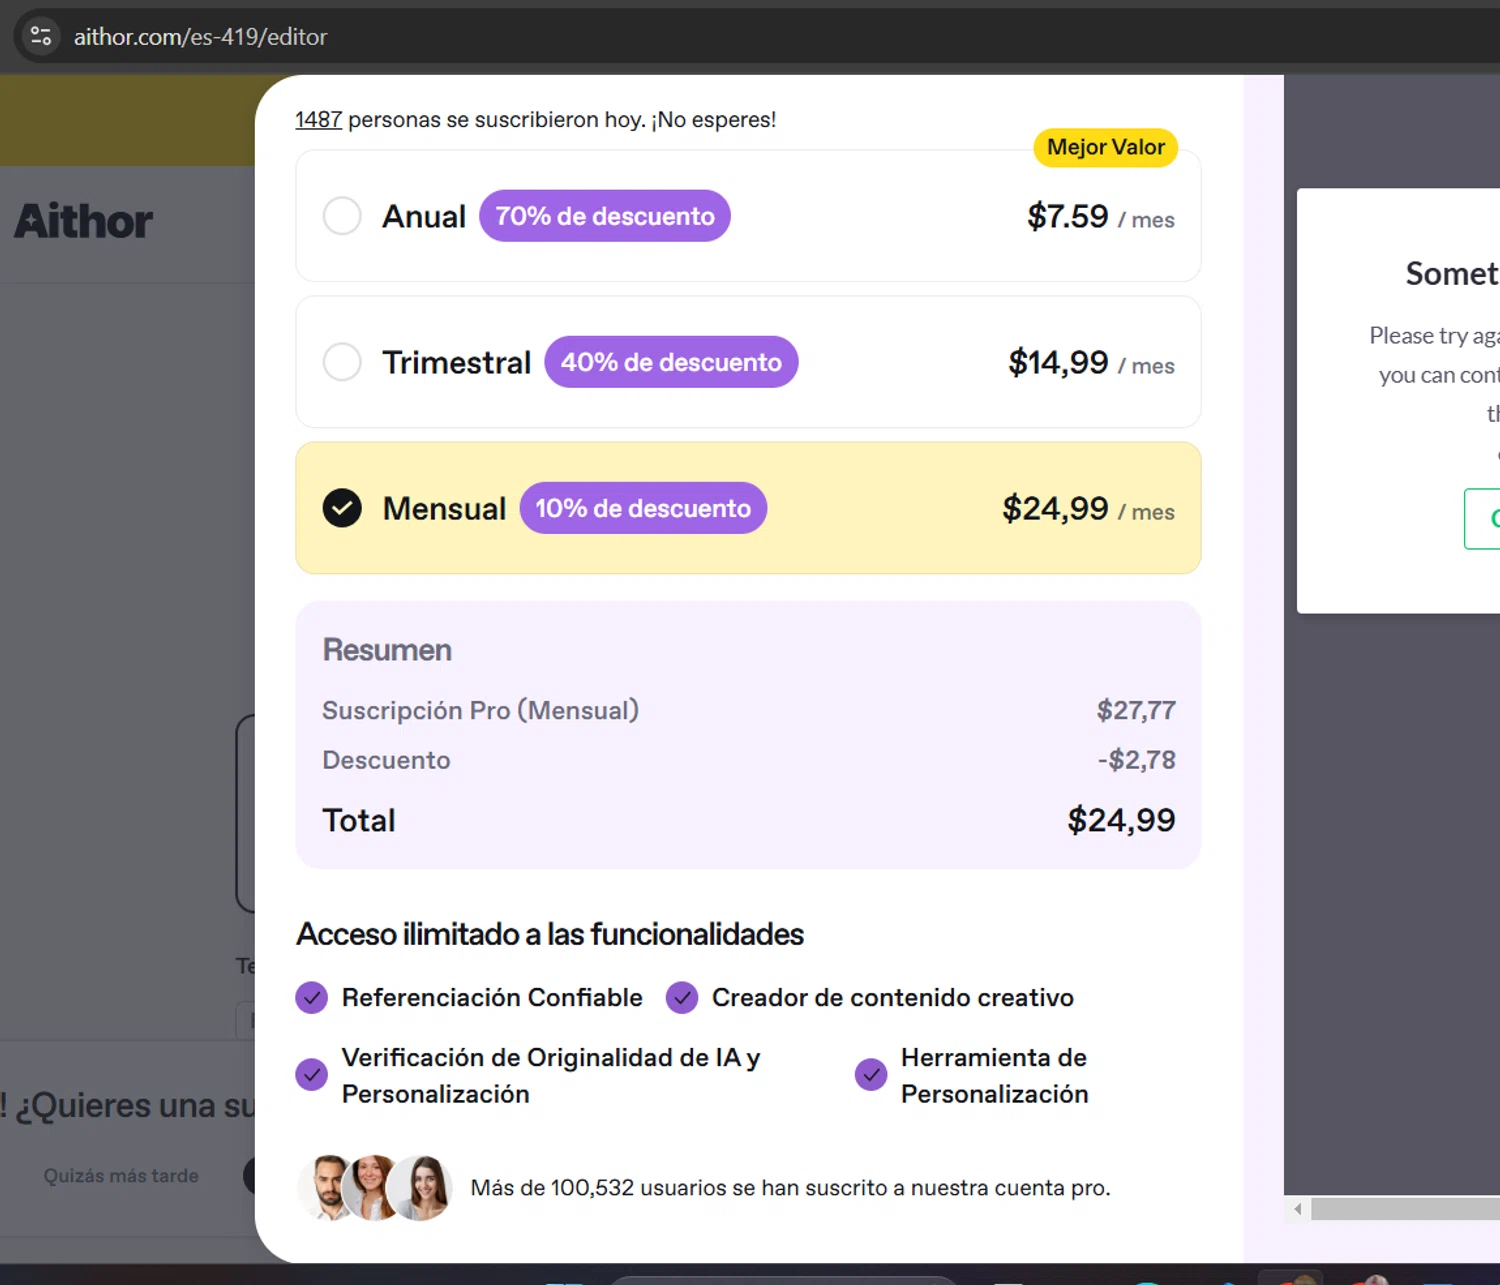This screenshot has height=1285, width=1500.
Task: Click checkmark icon beside Referenciación Confiable
Action: (312, 997)
